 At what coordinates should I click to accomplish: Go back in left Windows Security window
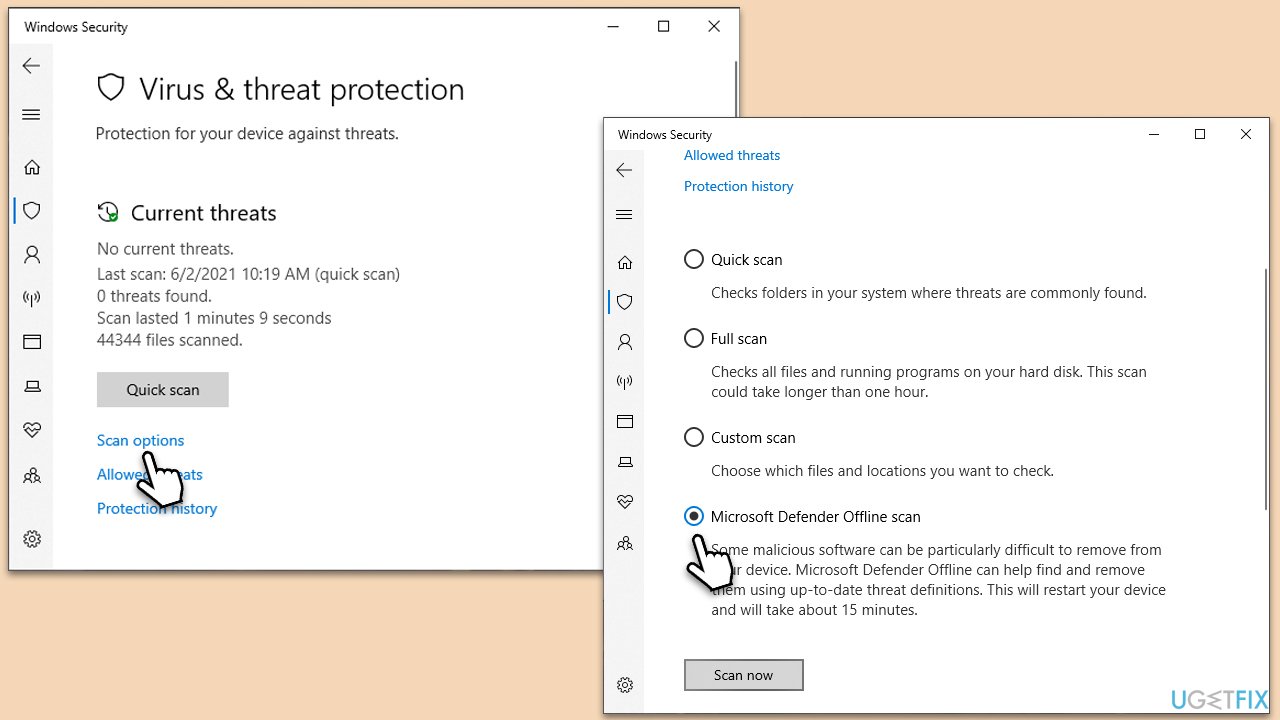click(31, 66)
